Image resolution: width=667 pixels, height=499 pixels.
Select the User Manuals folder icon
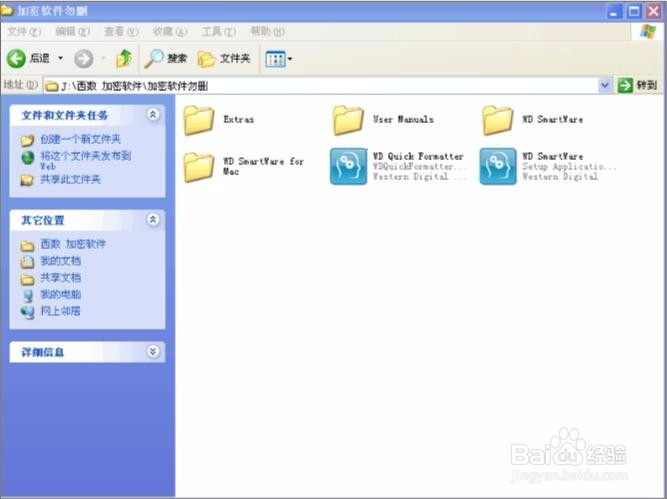(348, 120)
